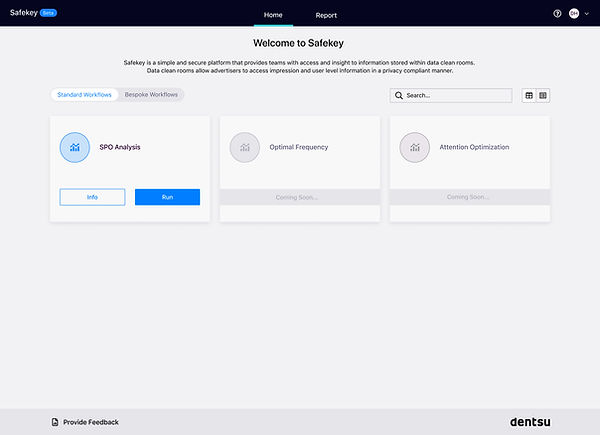The image size is (600, 435).
Task: Click the dentsu logo in footer
Action: 530,422
